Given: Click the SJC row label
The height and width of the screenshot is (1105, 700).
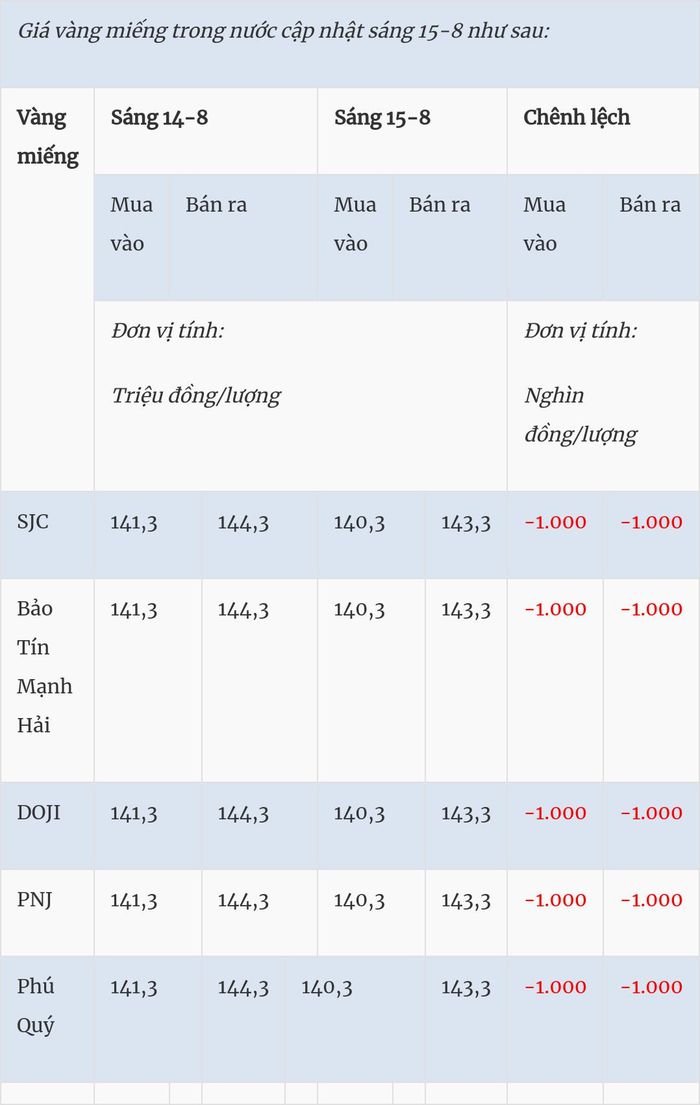Looking at the screenshot, I should [x=32, y=522].
